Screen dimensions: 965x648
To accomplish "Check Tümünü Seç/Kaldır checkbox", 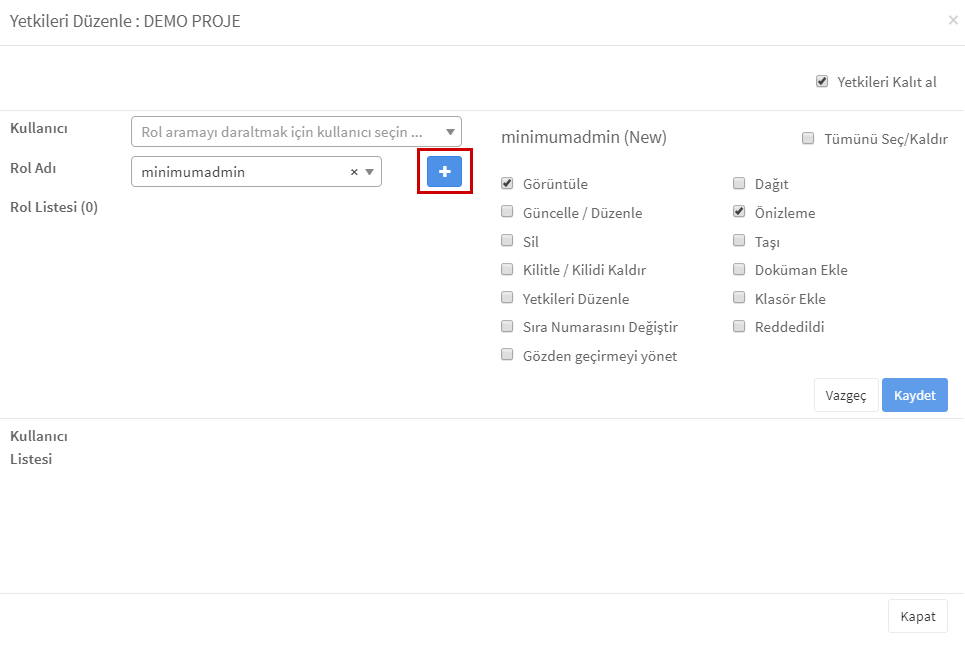I will [807, 138].
